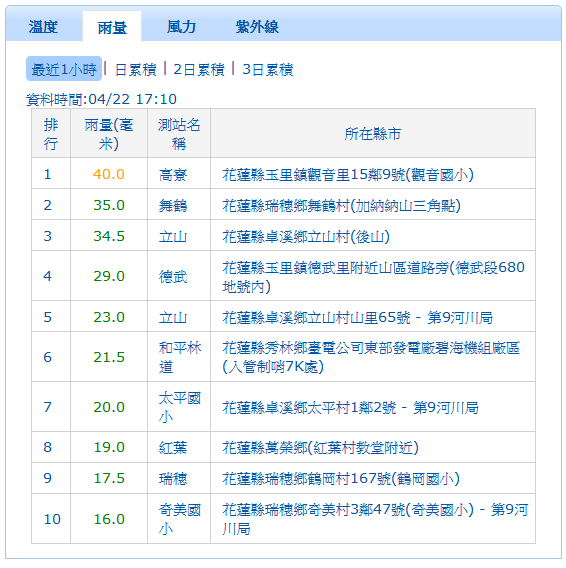Click the 23.0 rainfall value
Image resolution: width=566 pixels, height=568 pixels.
(x=109, y=317)
